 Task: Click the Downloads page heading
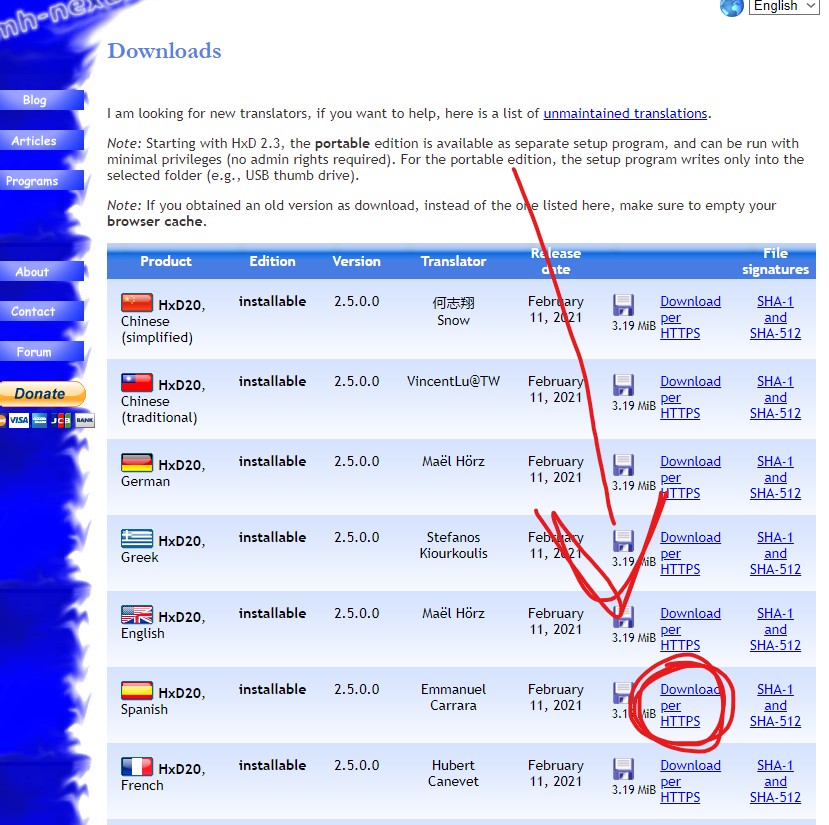164,51
